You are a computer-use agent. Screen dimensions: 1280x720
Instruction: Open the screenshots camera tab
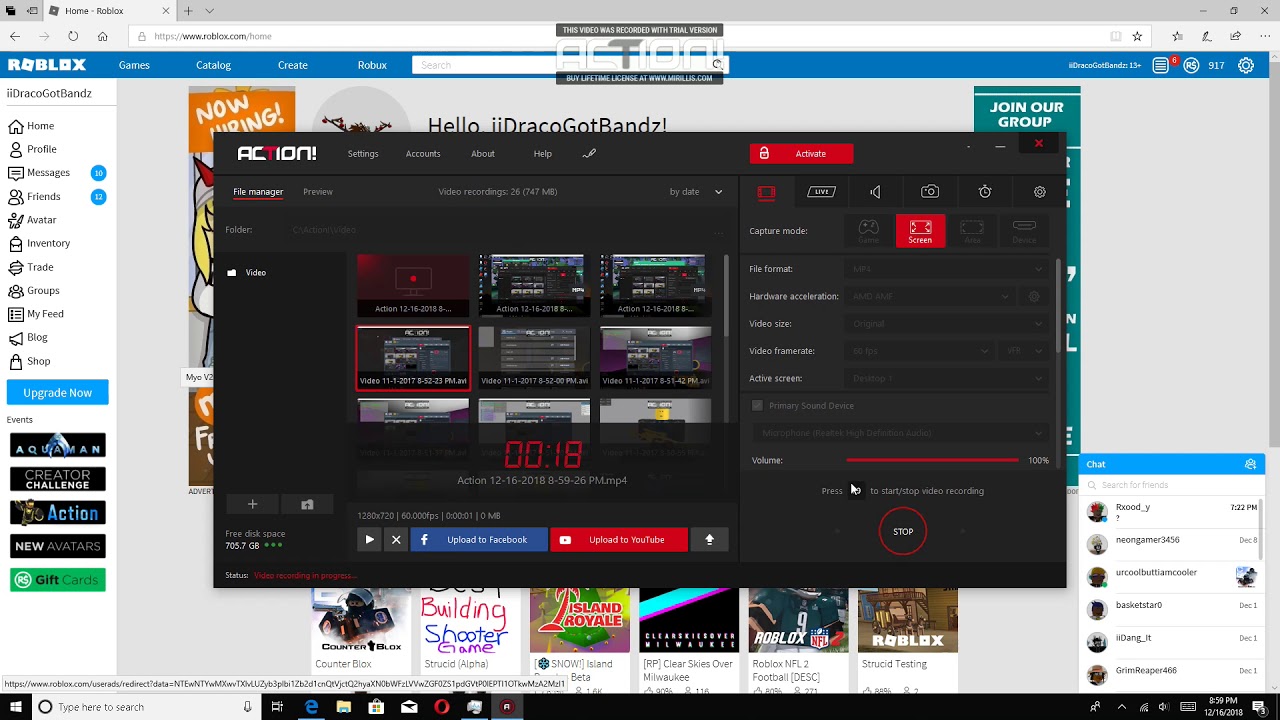(x=930, y=192)
